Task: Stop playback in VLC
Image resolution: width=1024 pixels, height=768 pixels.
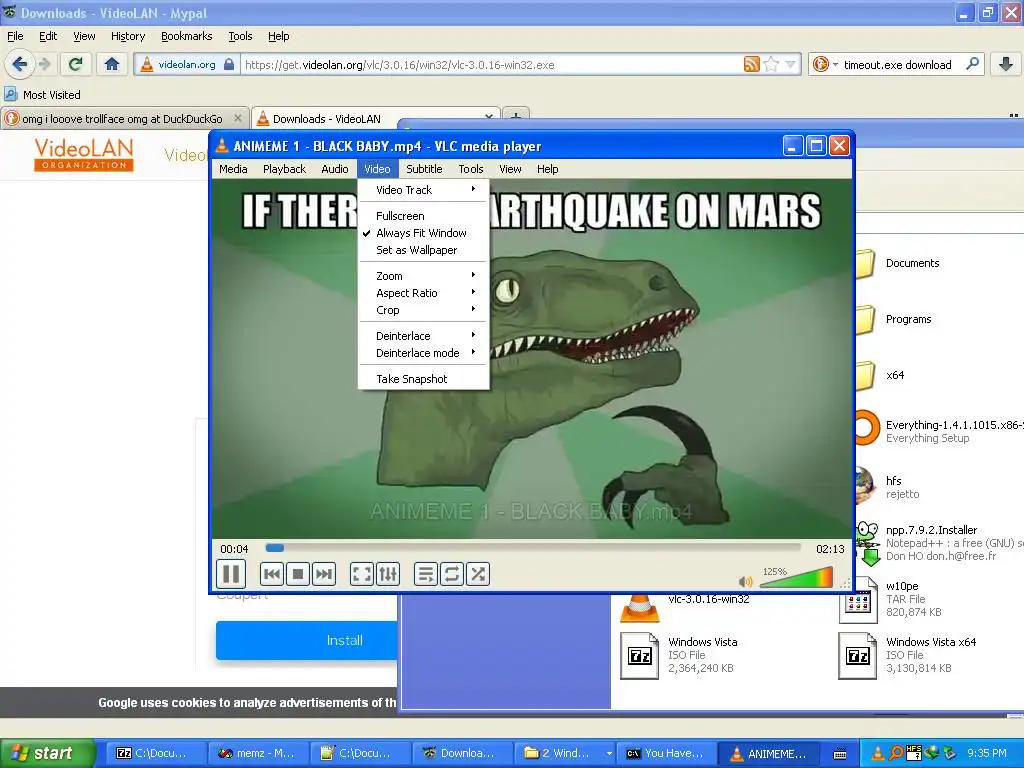Action: 298,574
